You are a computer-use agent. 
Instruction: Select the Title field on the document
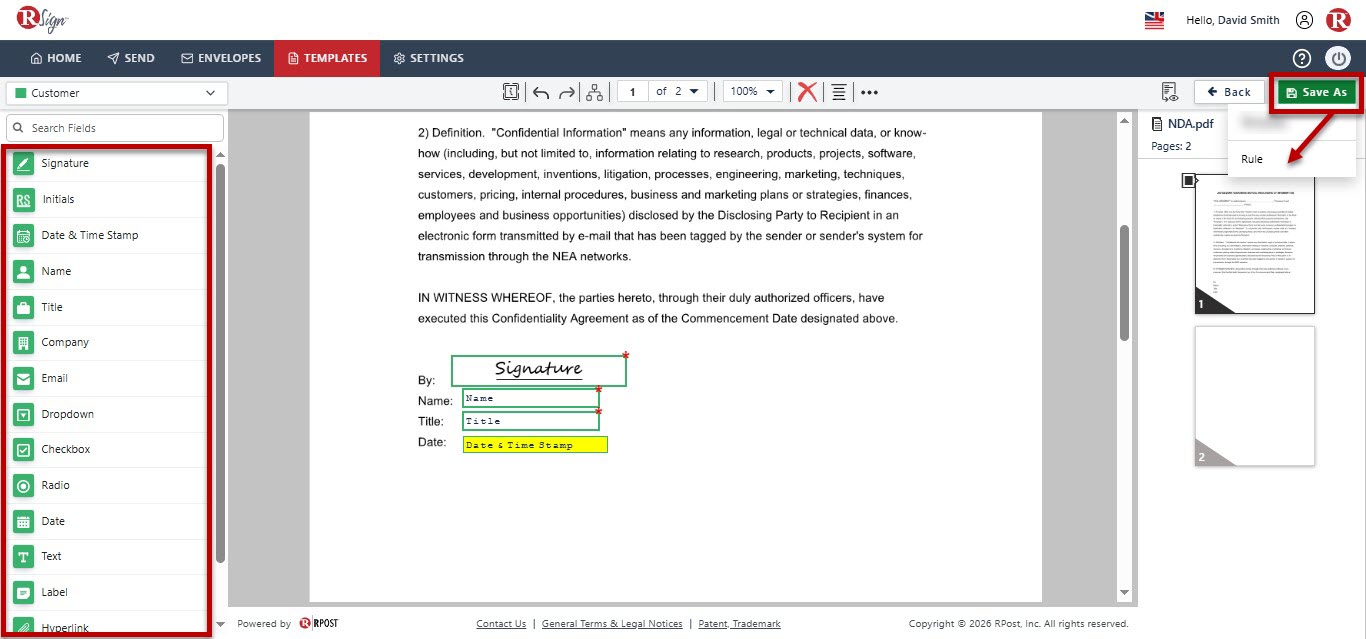tap(531, 421)
